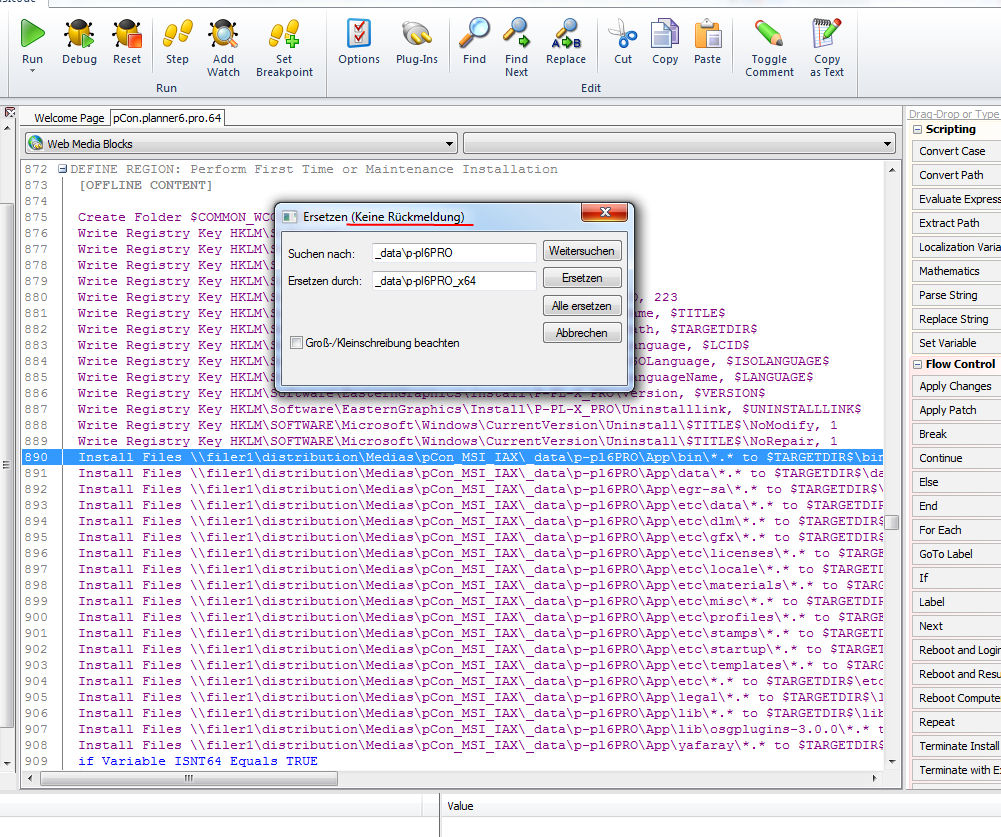Click the Alle ersetzen button
The width and height of the screenshot is (1001, 837).
coord(582,306)
